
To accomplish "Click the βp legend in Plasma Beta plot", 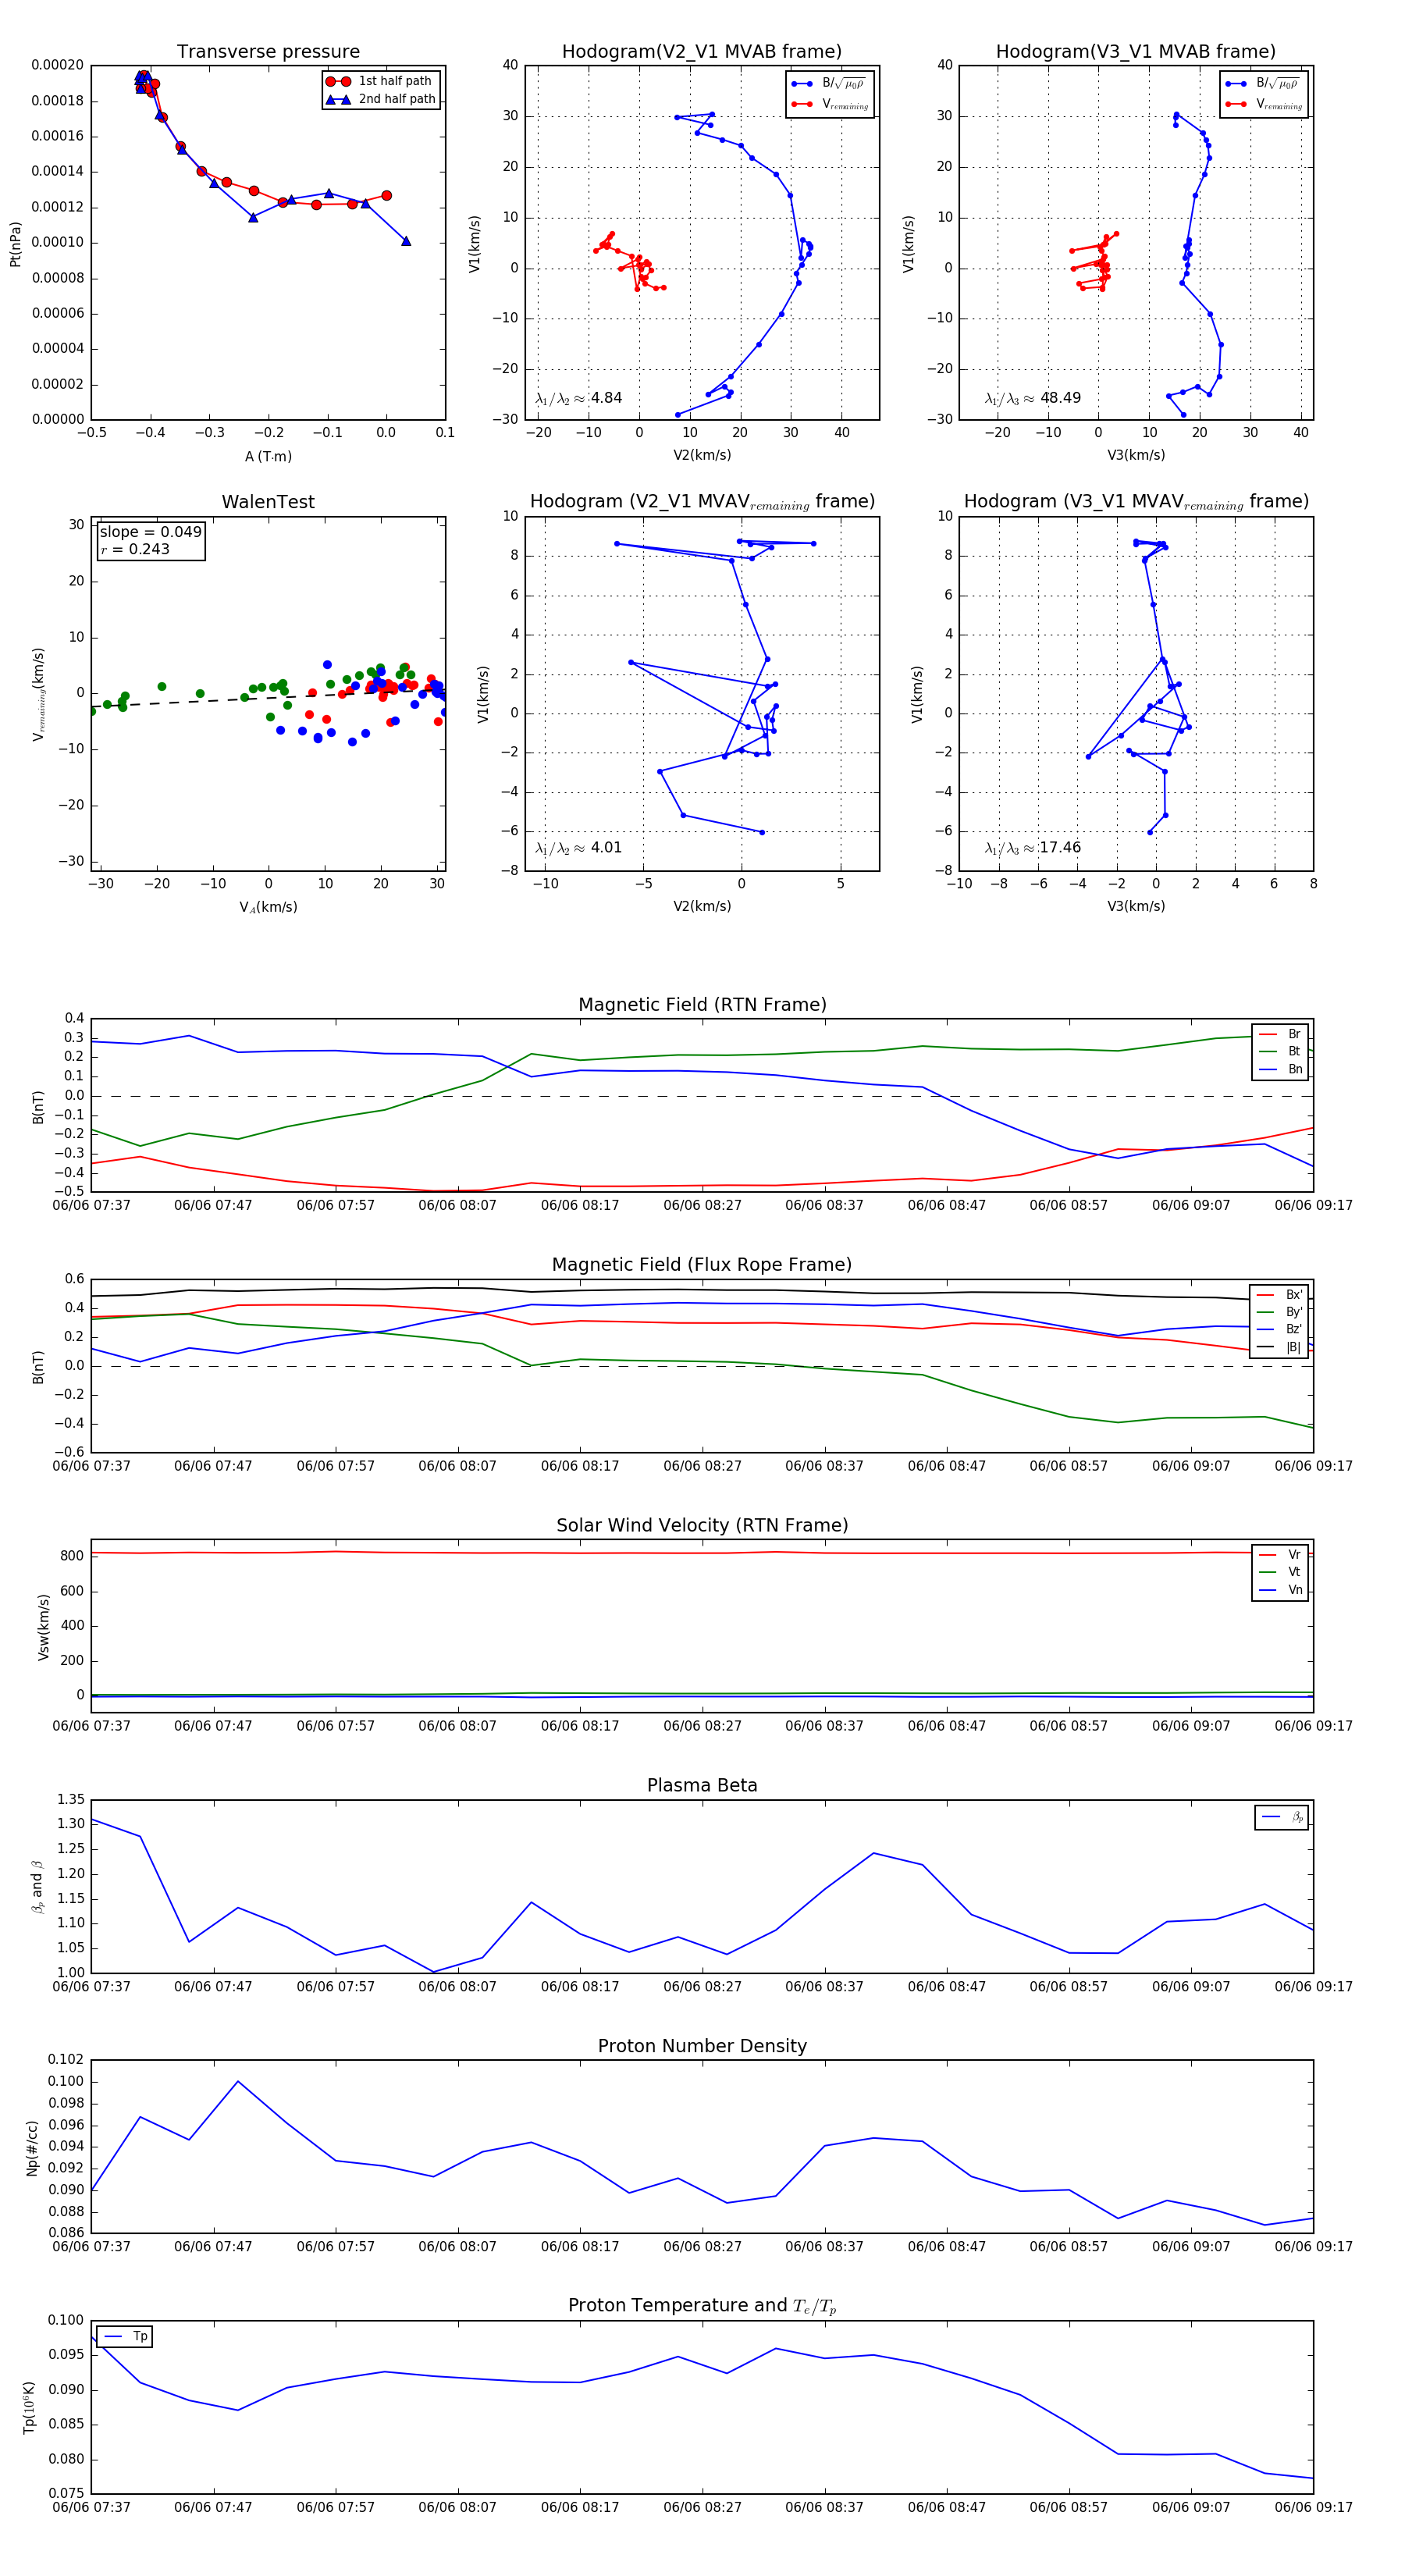I will pos(1283,1817).
